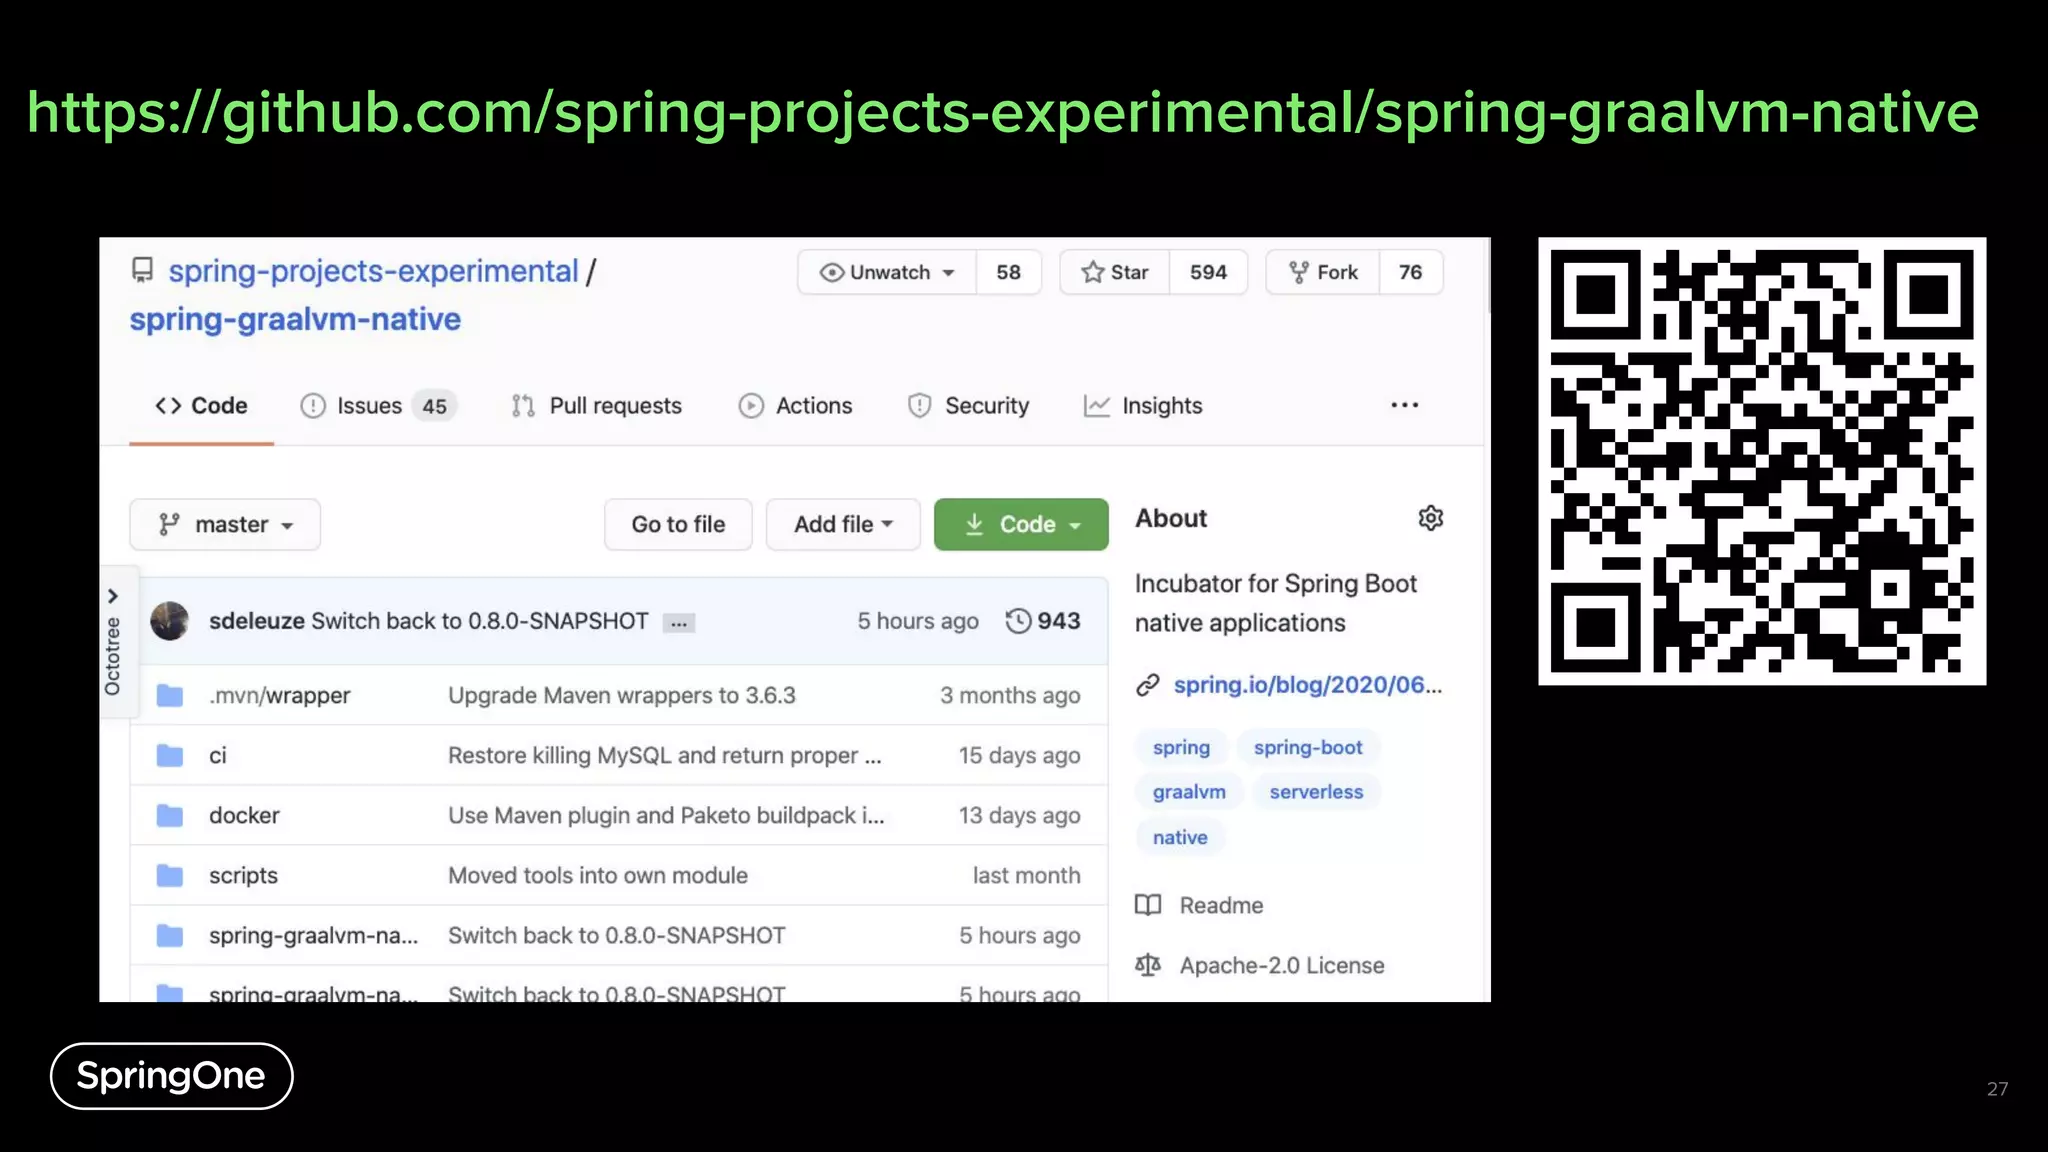Open the docker folder
2048x1152 pixels.
point(244,815)
